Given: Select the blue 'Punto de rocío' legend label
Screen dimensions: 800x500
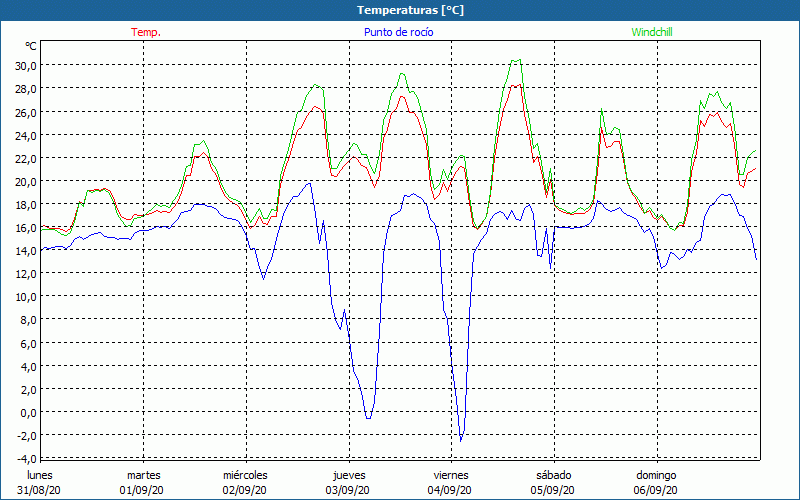Looking at the screenshot, I should coord(398,32).
